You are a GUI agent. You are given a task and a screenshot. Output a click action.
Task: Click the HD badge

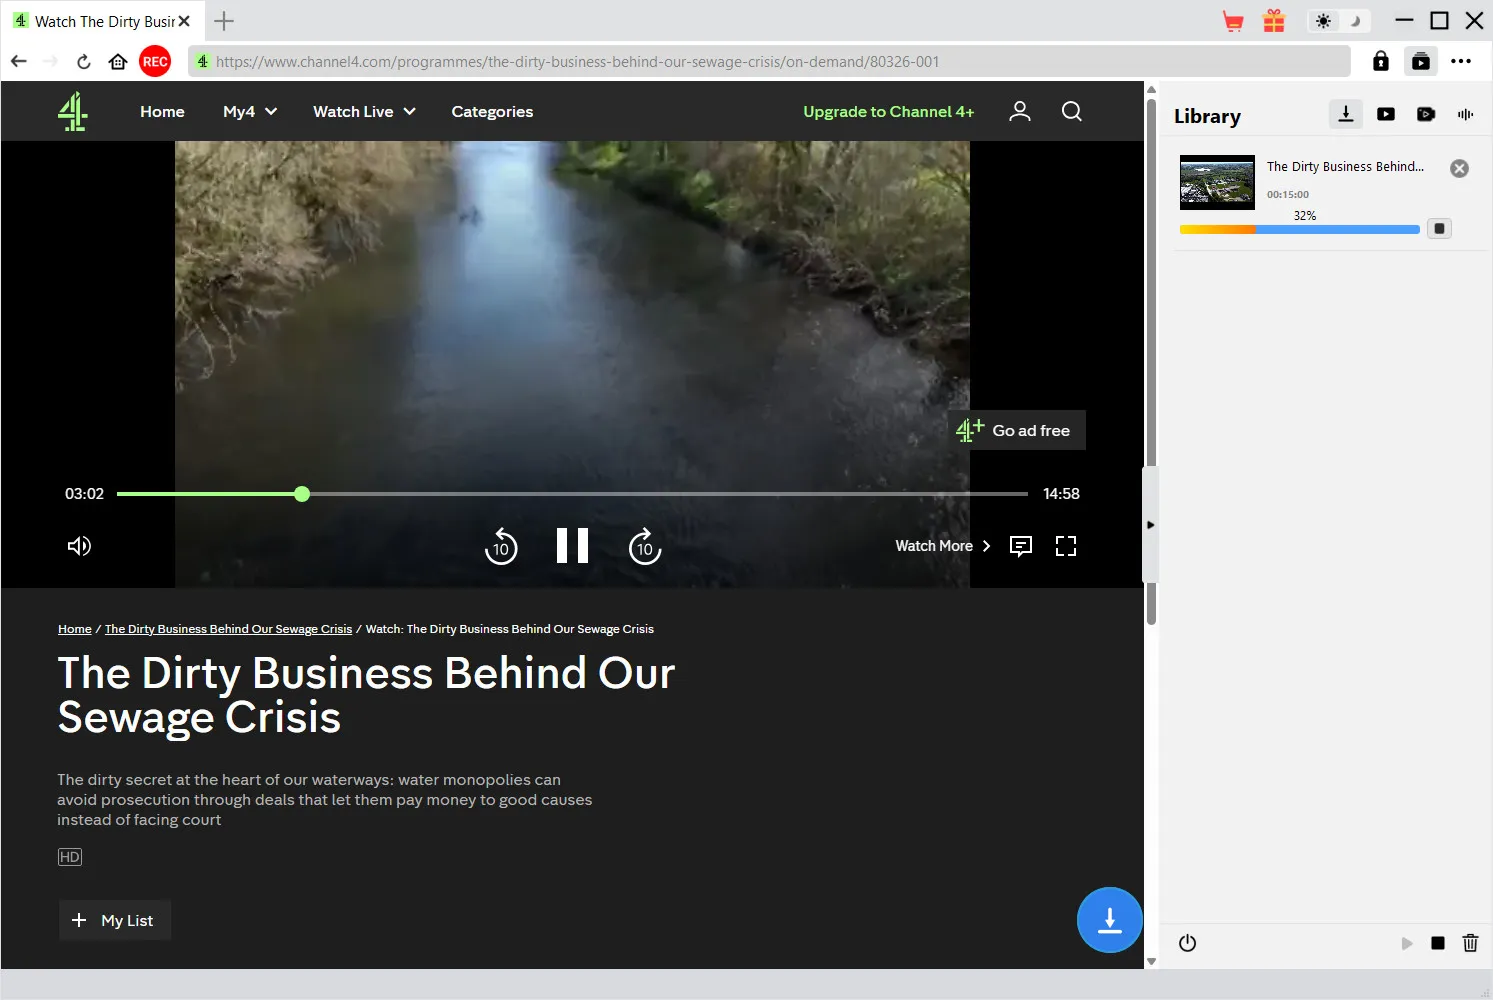click(70, 857)
